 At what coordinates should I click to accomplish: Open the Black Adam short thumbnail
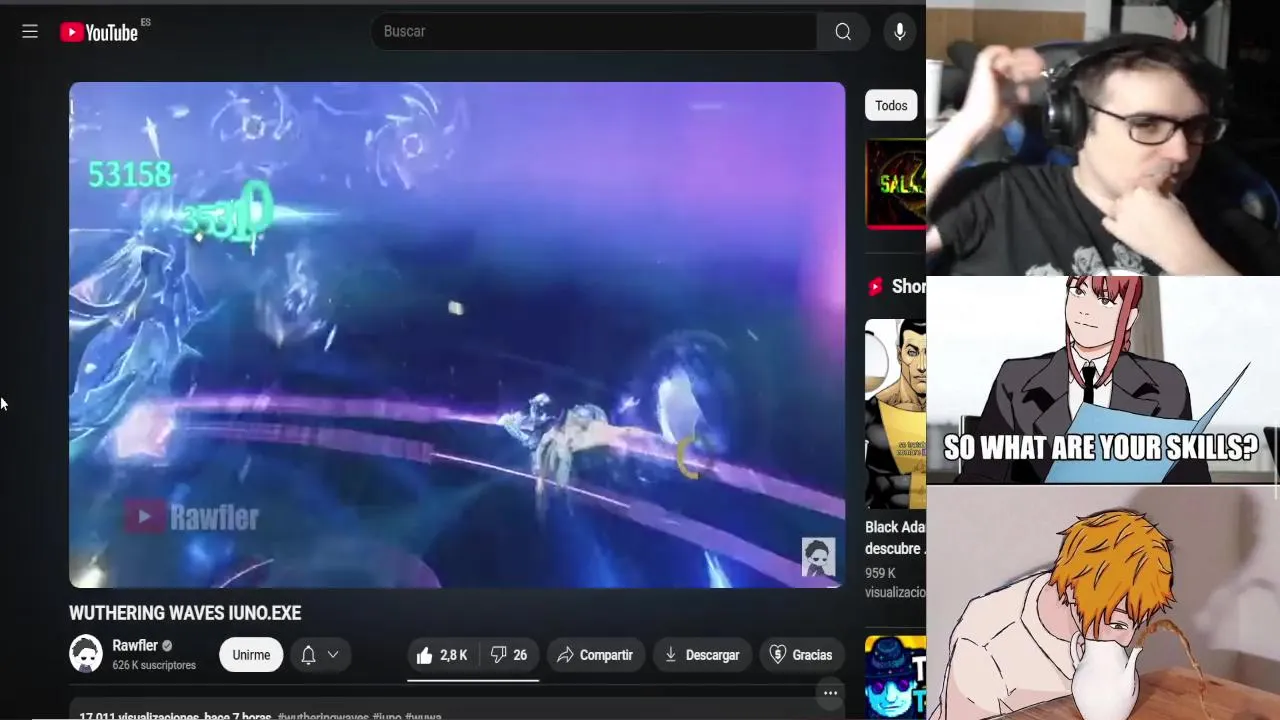tap(896, 413)
